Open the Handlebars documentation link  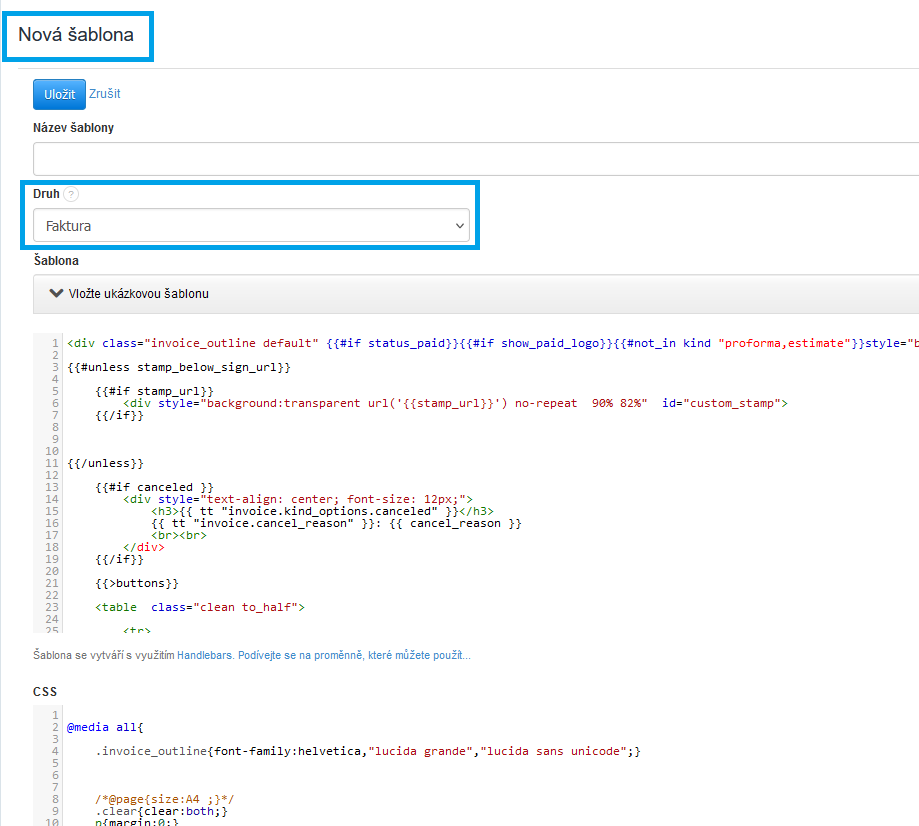(x=205, y=656)
